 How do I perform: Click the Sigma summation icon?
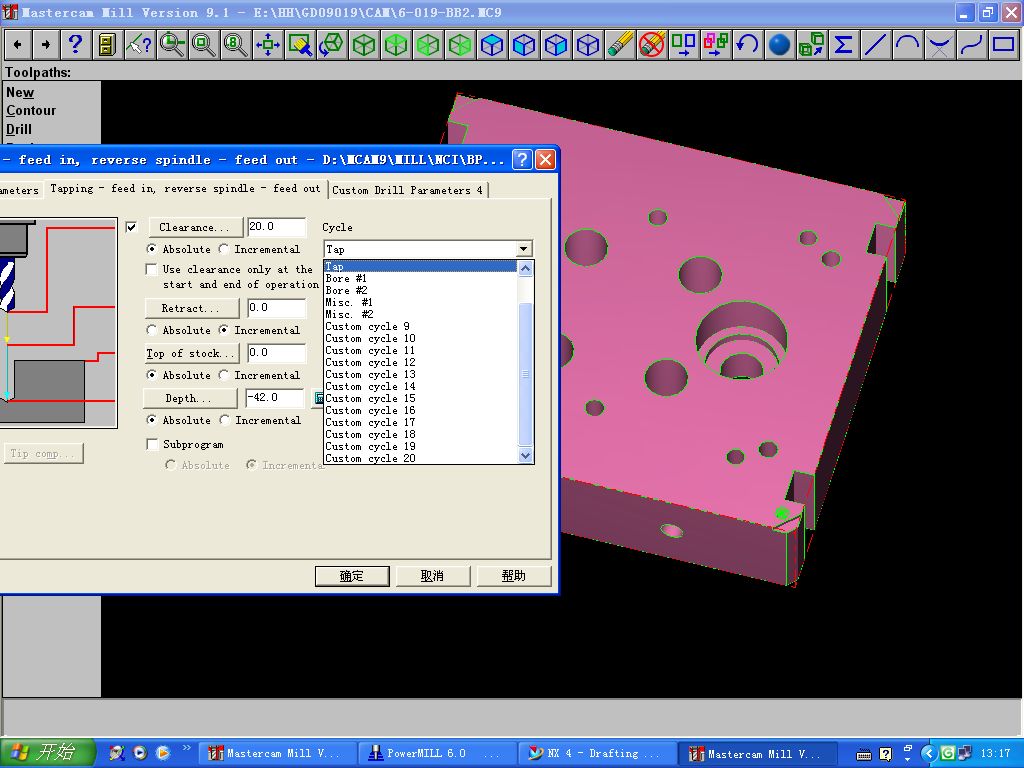843,45
